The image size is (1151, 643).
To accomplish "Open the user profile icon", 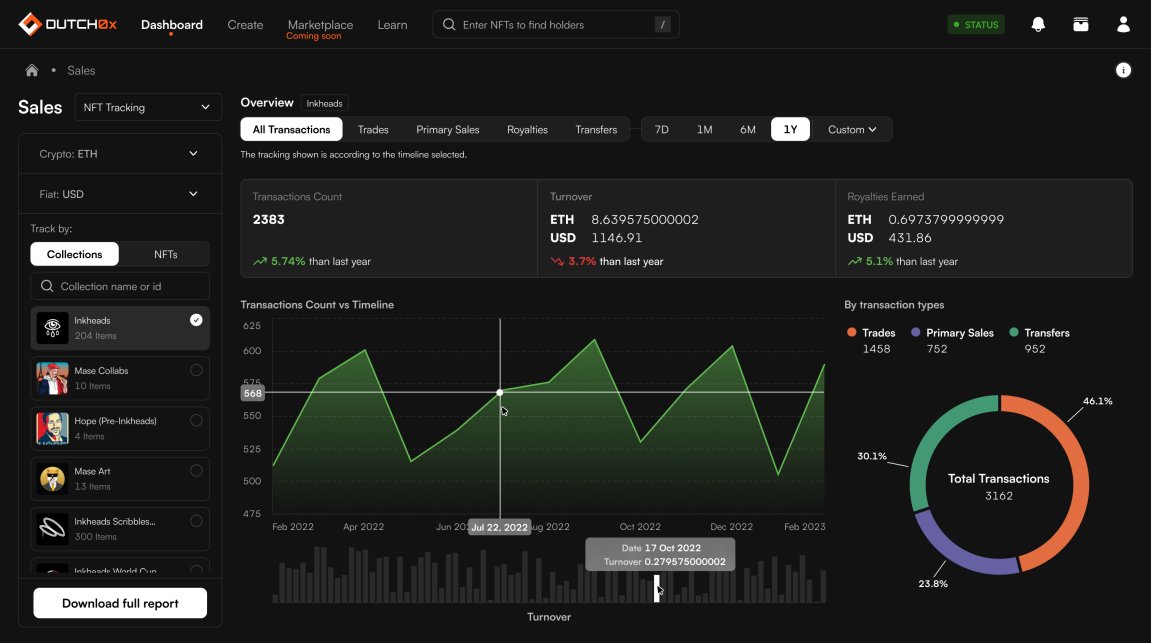I will (1123, 24).
